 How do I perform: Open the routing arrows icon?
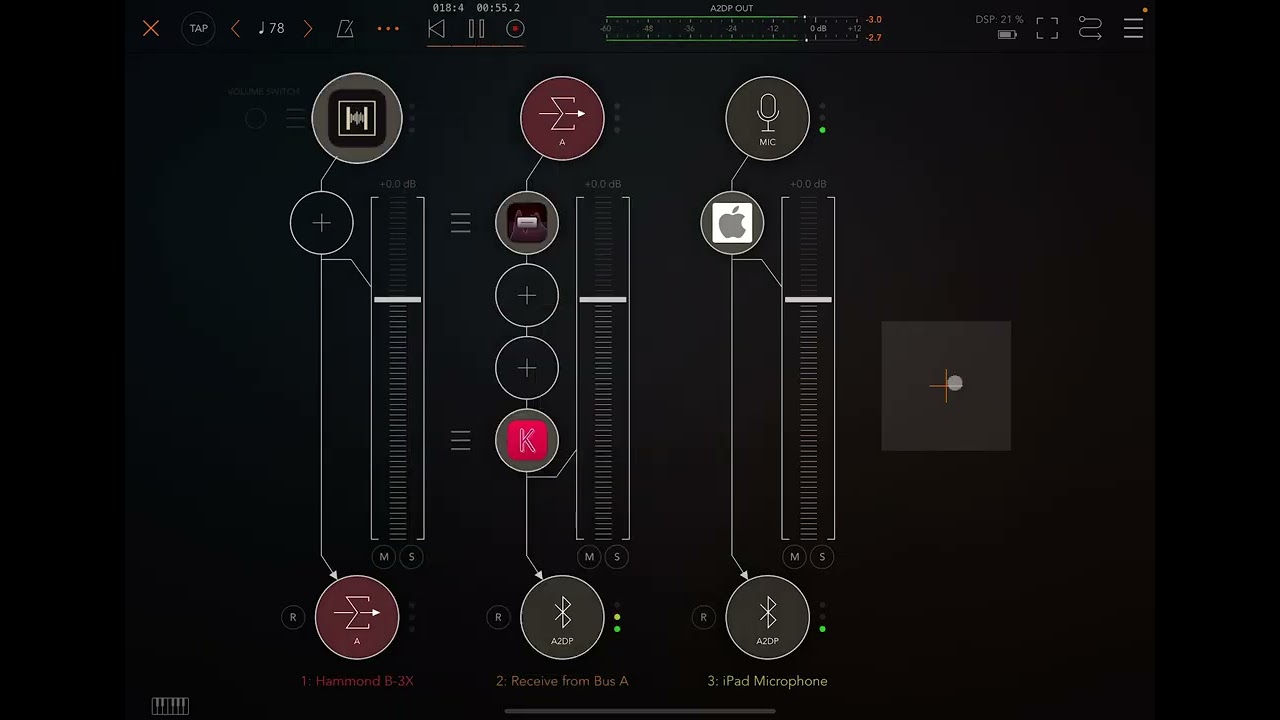[1090, 28]
